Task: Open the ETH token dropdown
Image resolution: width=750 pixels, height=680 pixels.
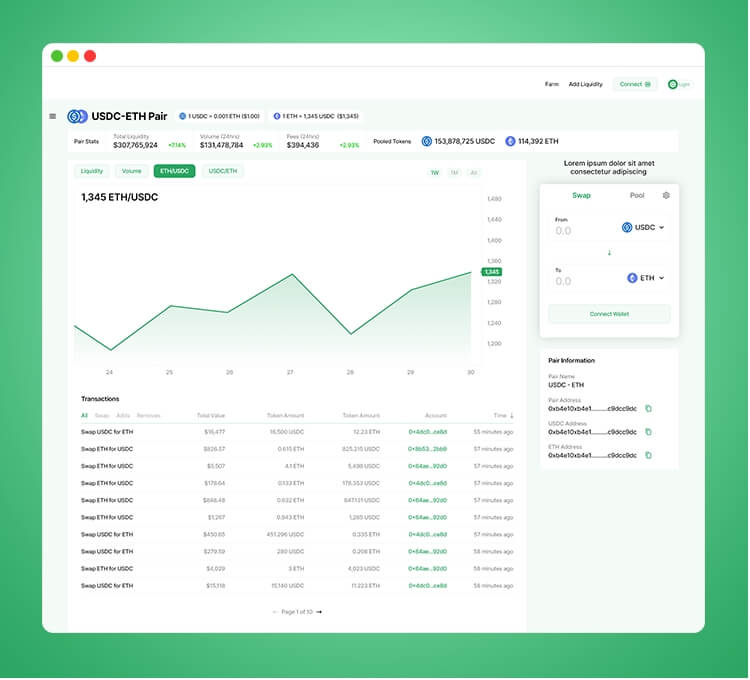Action: [x=646, y=278]
